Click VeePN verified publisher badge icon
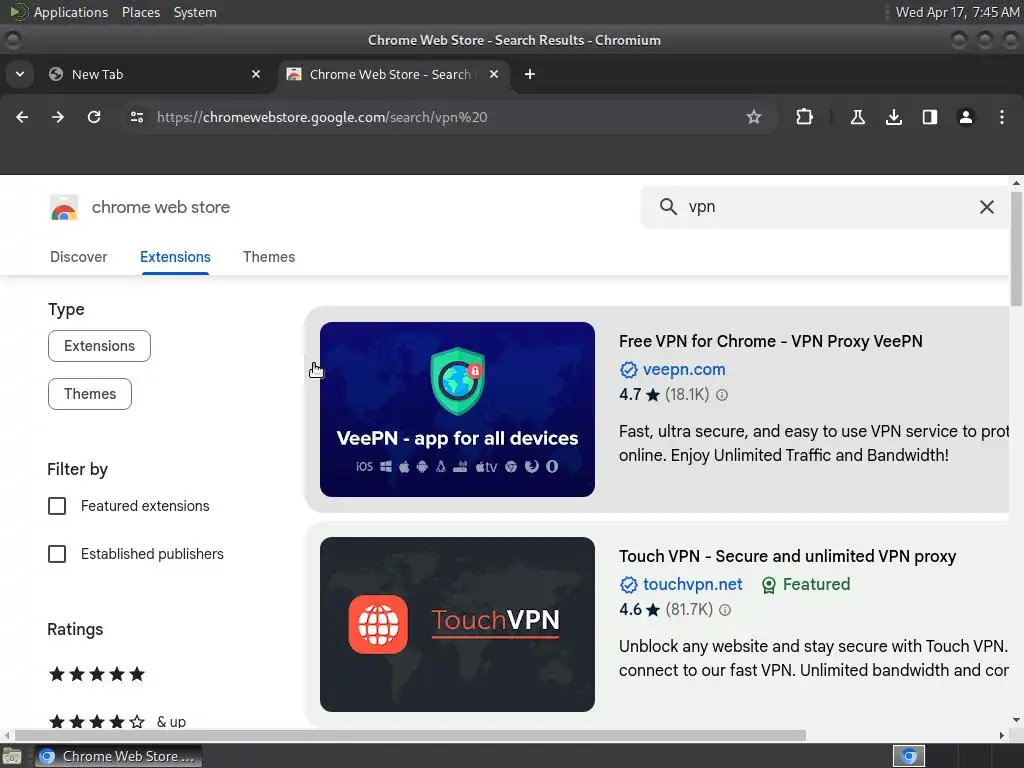1024x768 pixels. (628, 370)
